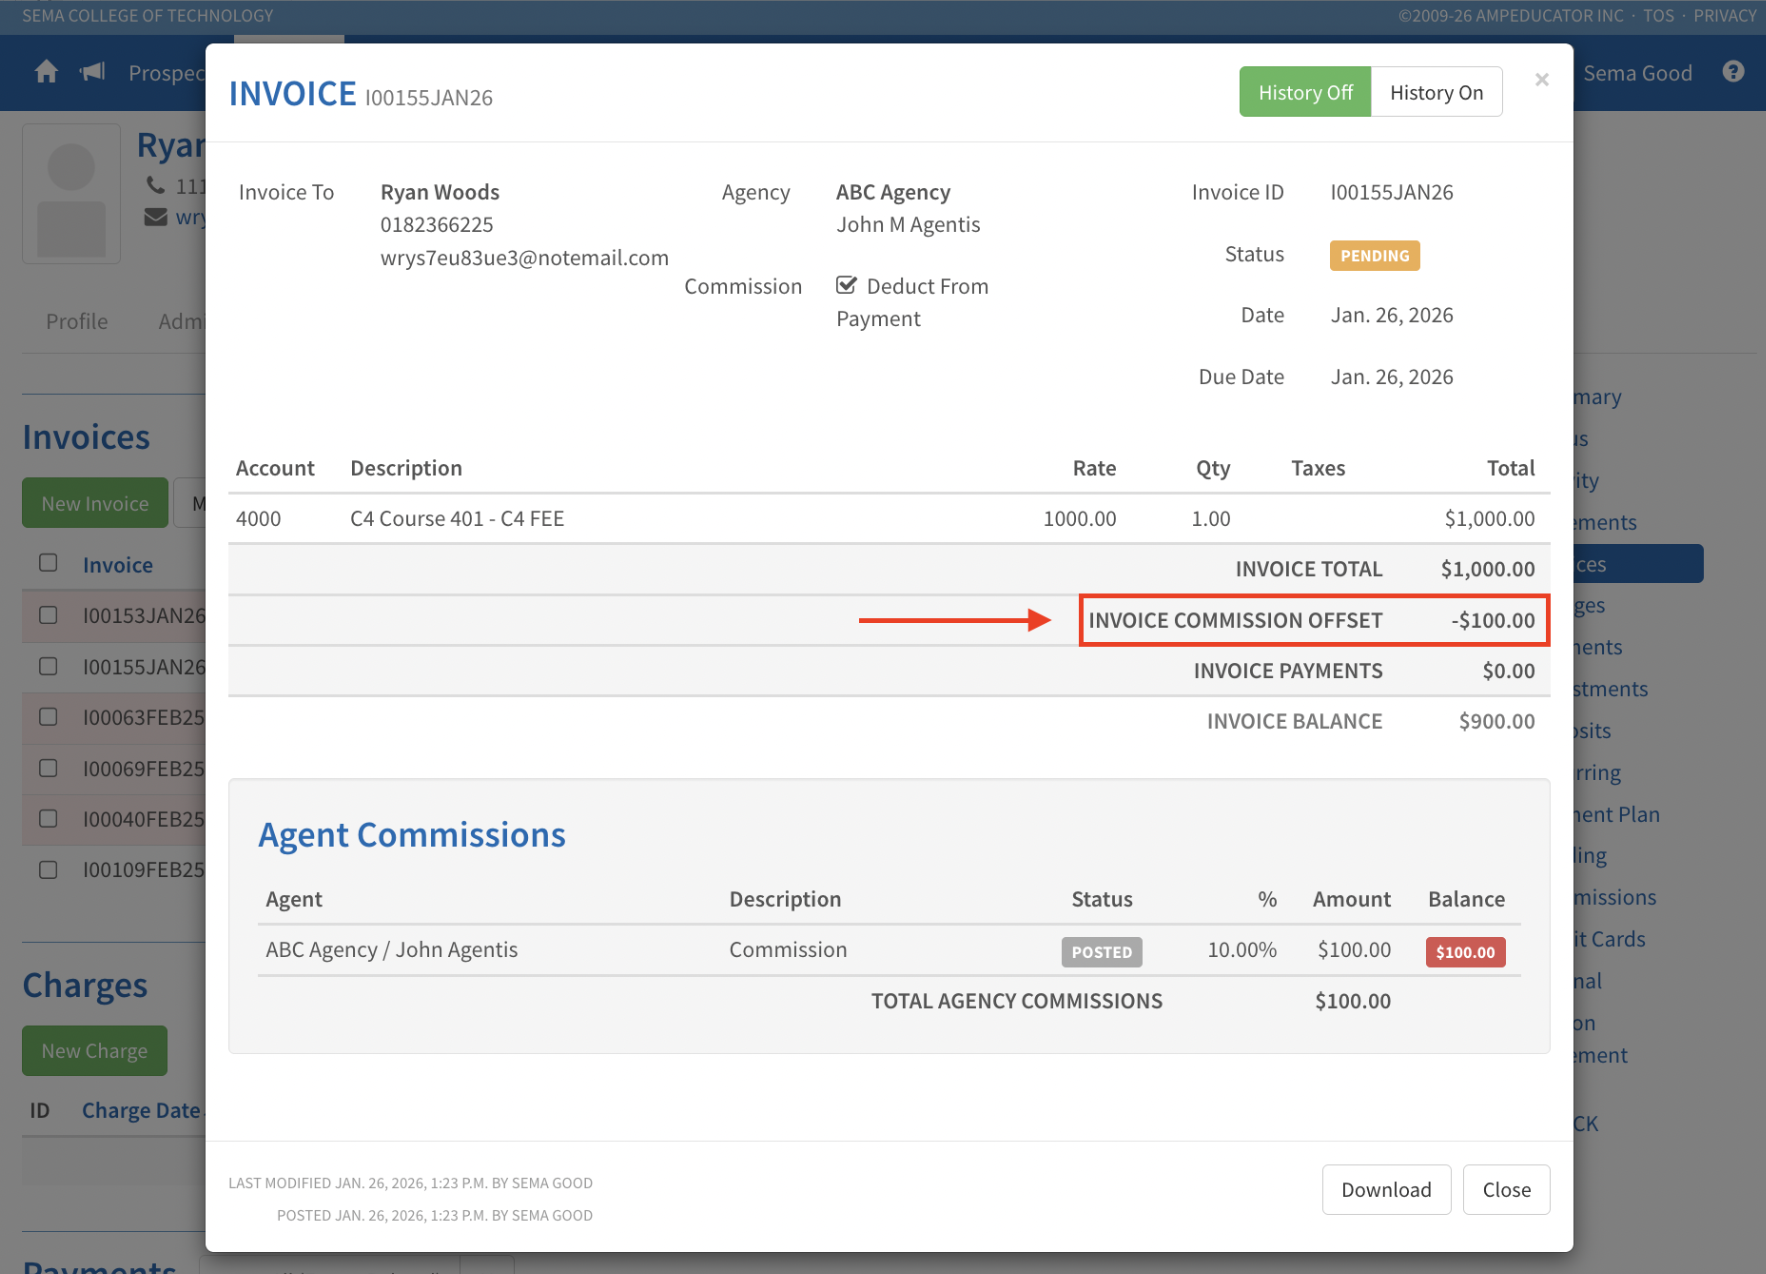Viewport: 1766px width, 1274px height.
Task: Click the student profile avatar placeholder
Action: click(x=72, y=194)
